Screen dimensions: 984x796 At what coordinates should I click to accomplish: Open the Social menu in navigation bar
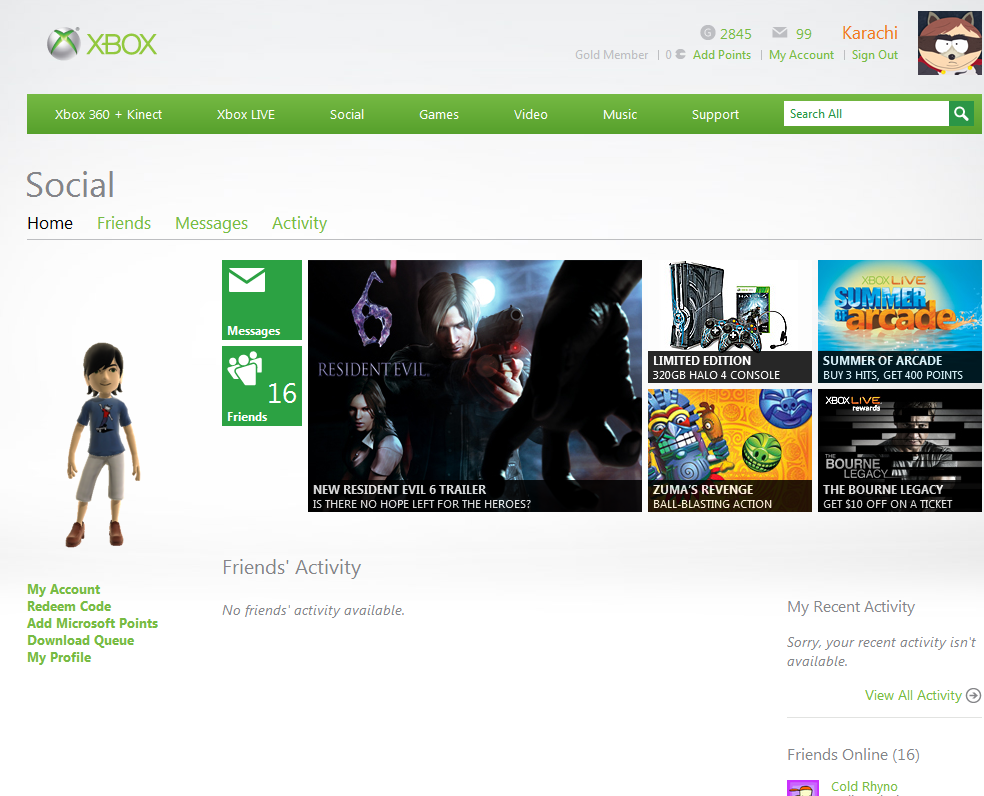tap(347, 114)
